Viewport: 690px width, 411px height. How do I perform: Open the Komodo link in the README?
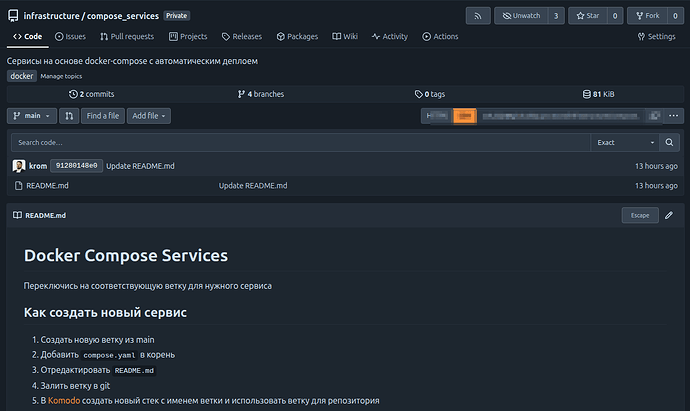point(64,401)
